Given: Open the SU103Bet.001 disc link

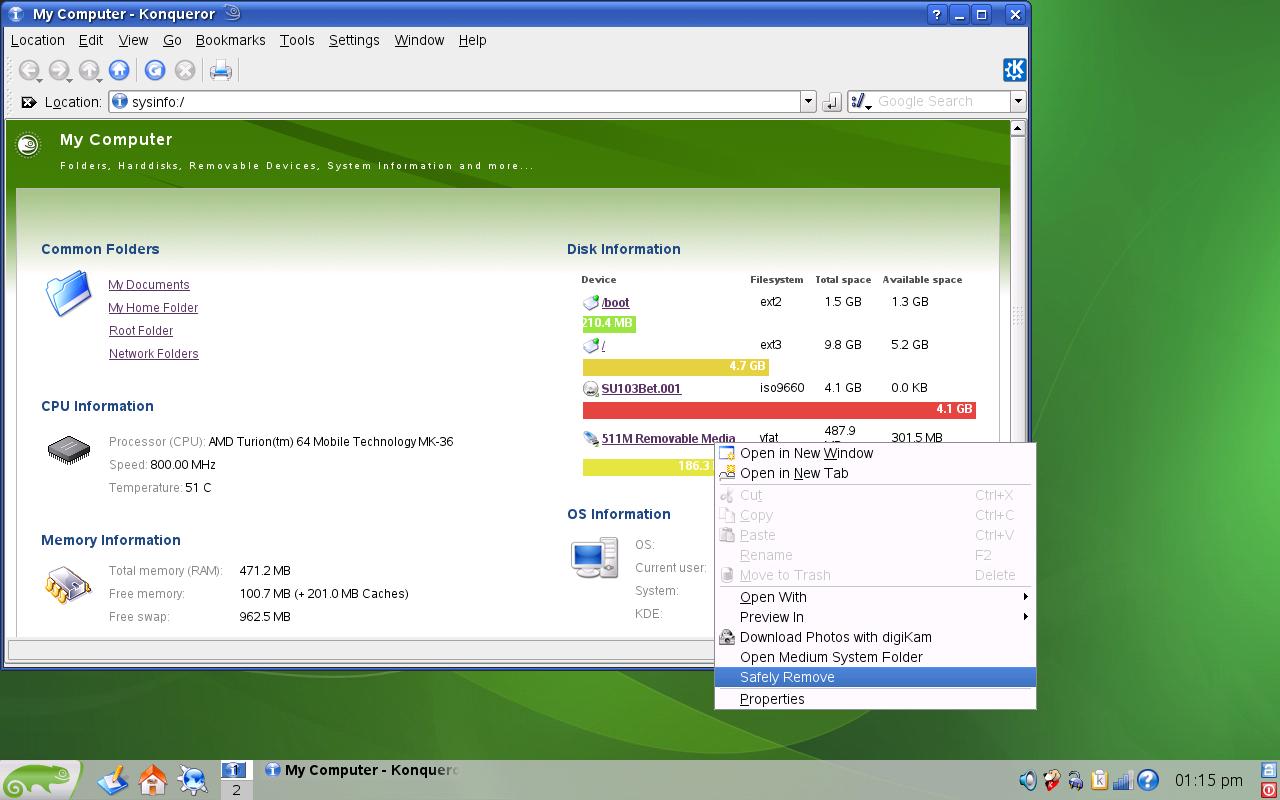Looking at the screenshot, I should [641, 388].
